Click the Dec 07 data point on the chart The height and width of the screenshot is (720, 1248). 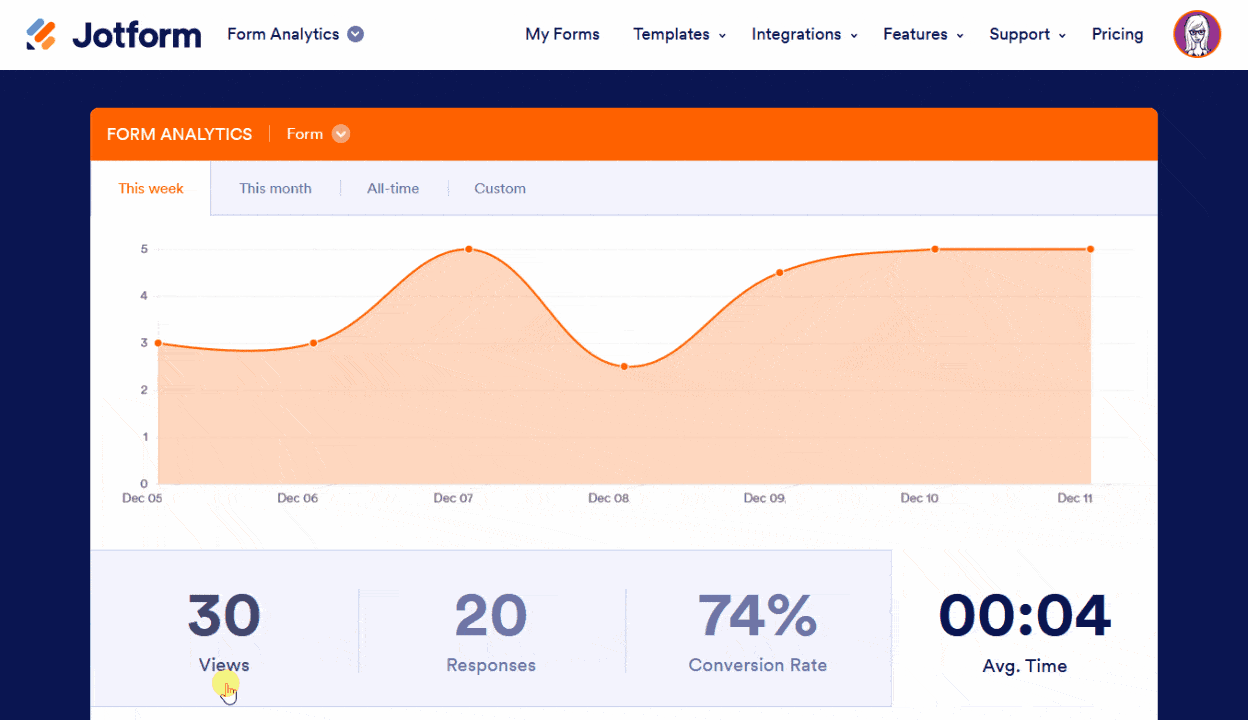pos(468,249)
